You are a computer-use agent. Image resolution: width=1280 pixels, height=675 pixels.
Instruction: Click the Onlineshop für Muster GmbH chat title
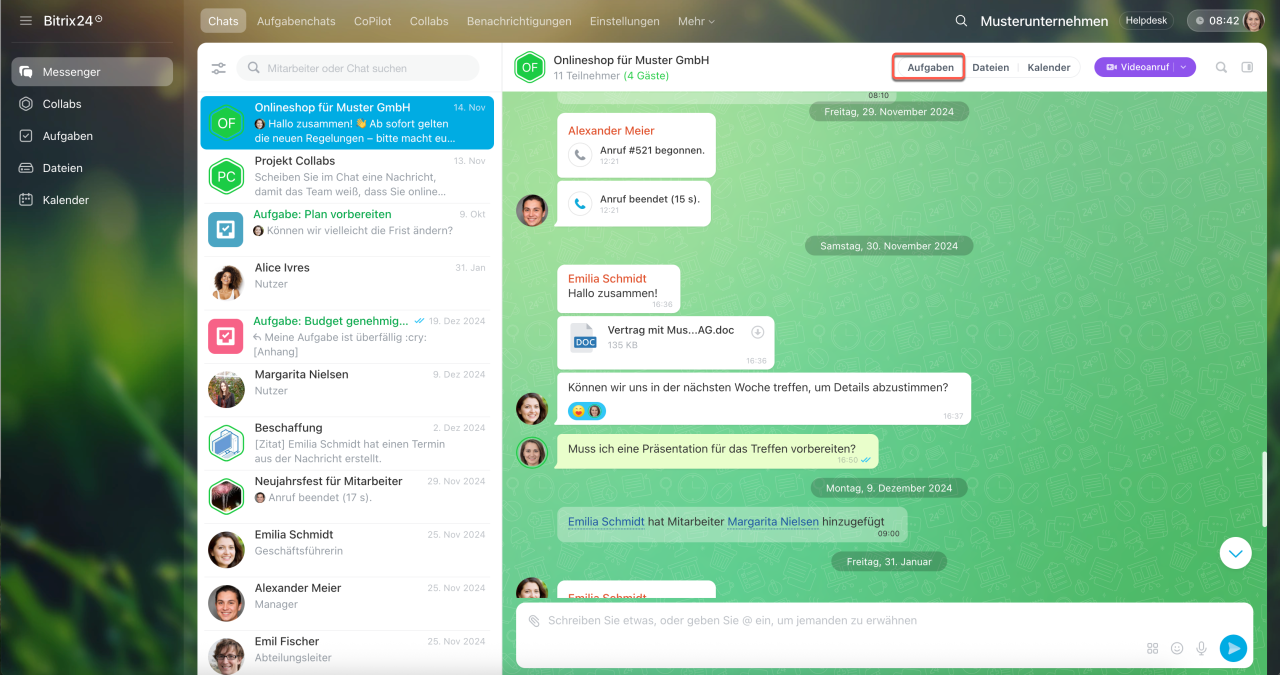[x=631, y=60]
